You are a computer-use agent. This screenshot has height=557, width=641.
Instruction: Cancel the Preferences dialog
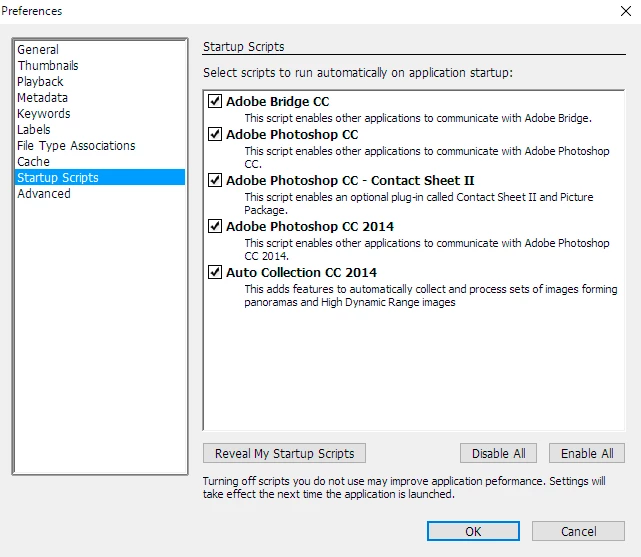coord(578,531)
